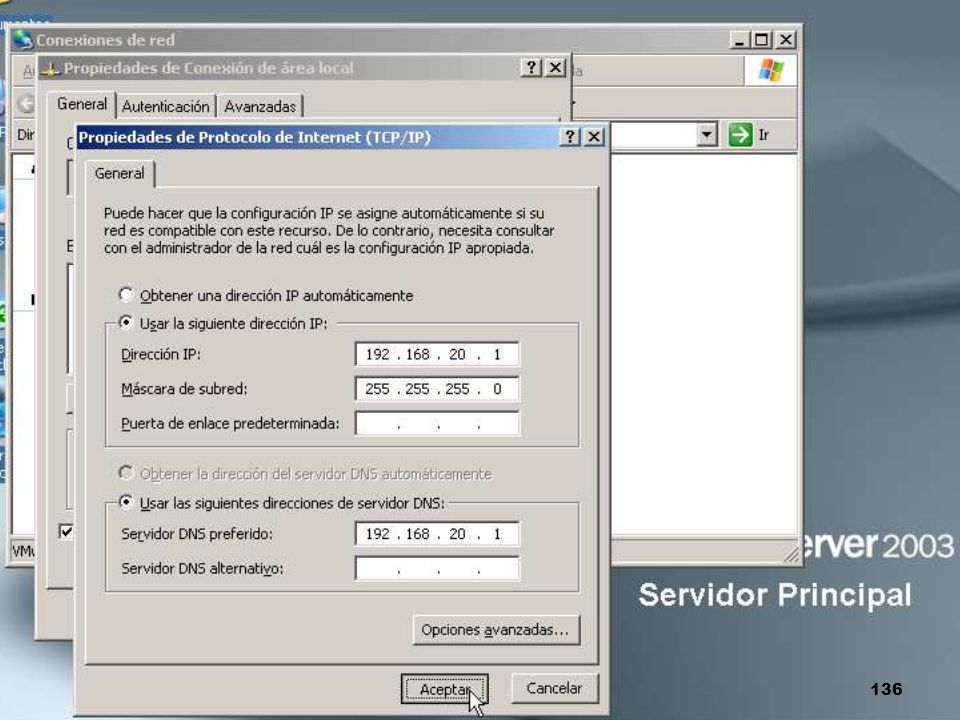Open Opciones avanzadas dialog
Viewport: 960px width, 720px height.
click(496, 630)
